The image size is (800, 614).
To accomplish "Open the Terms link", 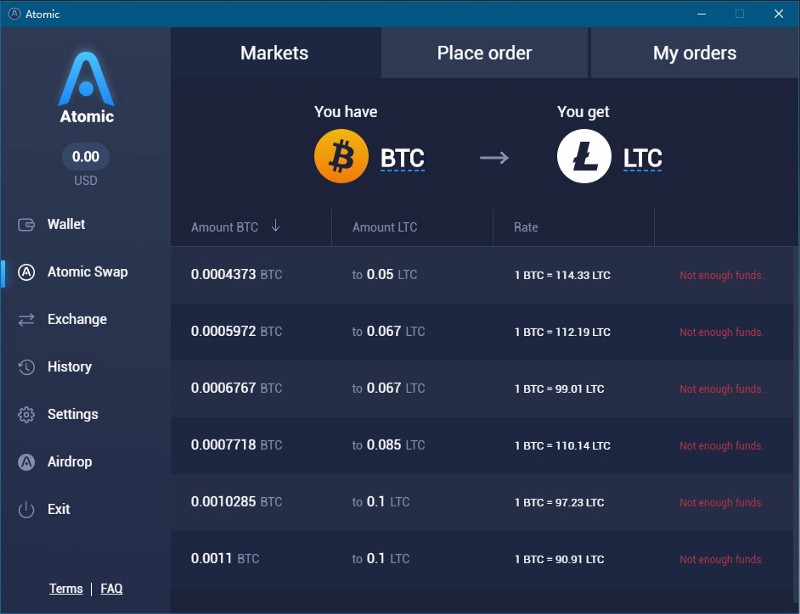I will point(66,589).
